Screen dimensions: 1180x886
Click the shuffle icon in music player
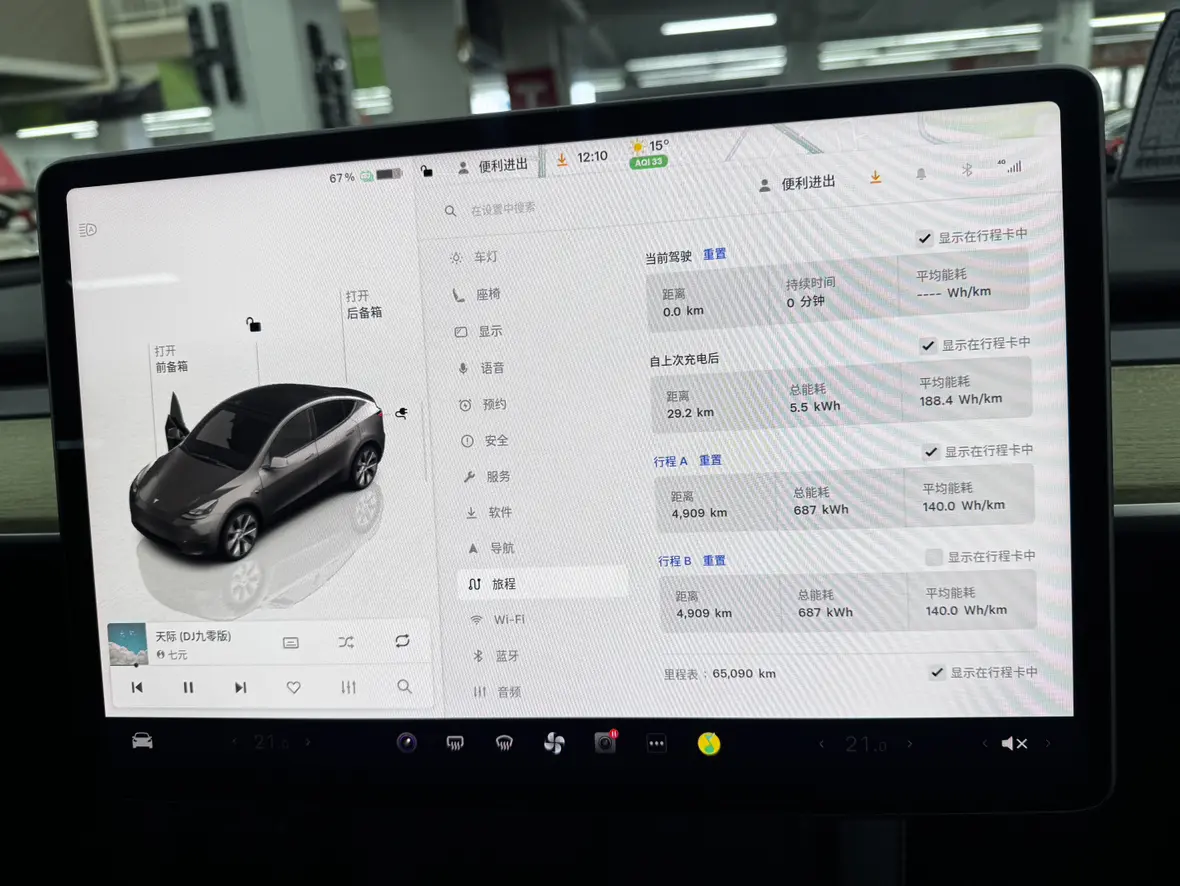pyautogui.click(x=346, y=642)
